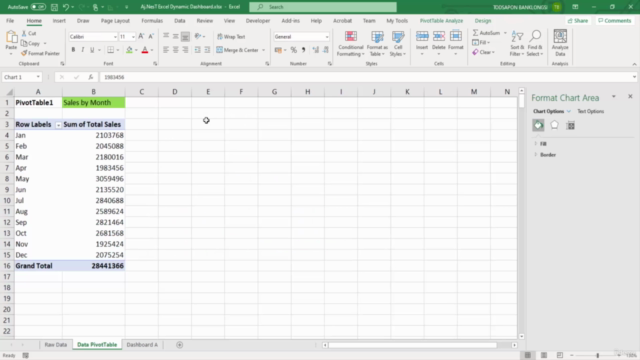Click the Share button
Screen dimensions: 640x360
(578, 20)
